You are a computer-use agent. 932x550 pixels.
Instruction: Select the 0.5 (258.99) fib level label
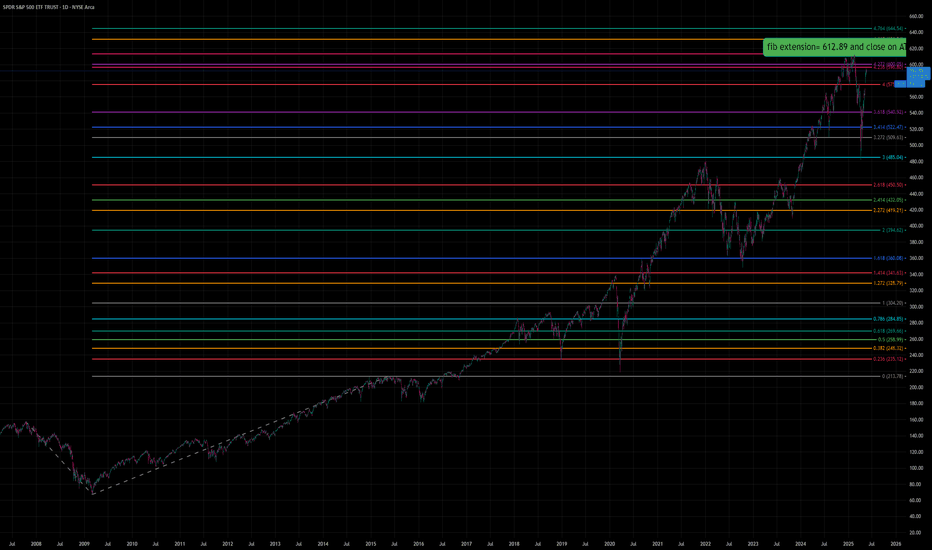[x=892, y=340]
